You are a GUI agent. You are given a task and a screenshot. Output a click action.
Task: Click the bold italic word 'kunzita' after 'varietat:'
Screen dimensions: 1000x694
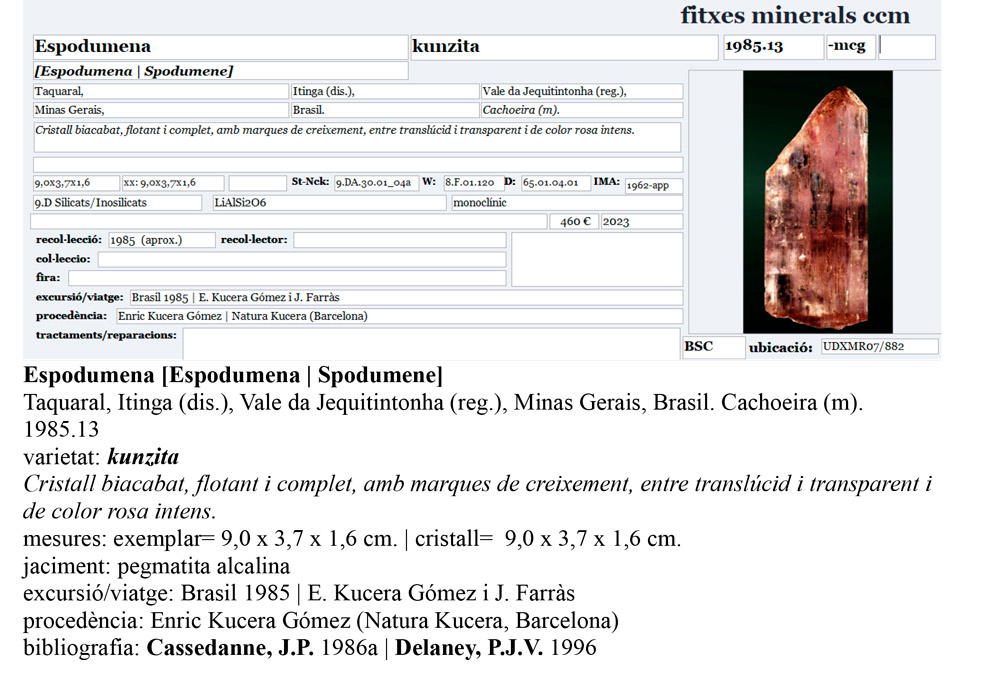[143, 457]
